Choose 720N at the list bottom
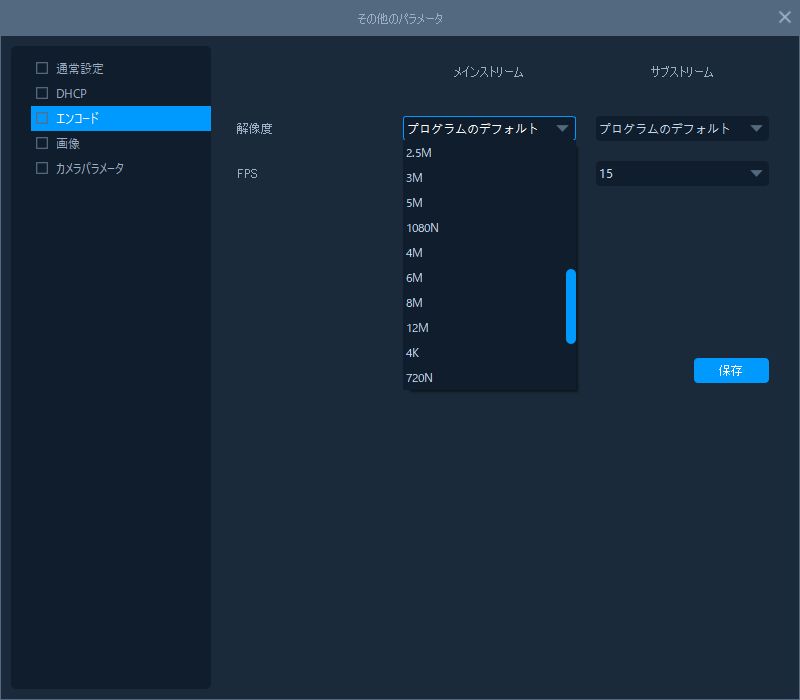This screenshot has width=800, height=700. click(420, 378)
